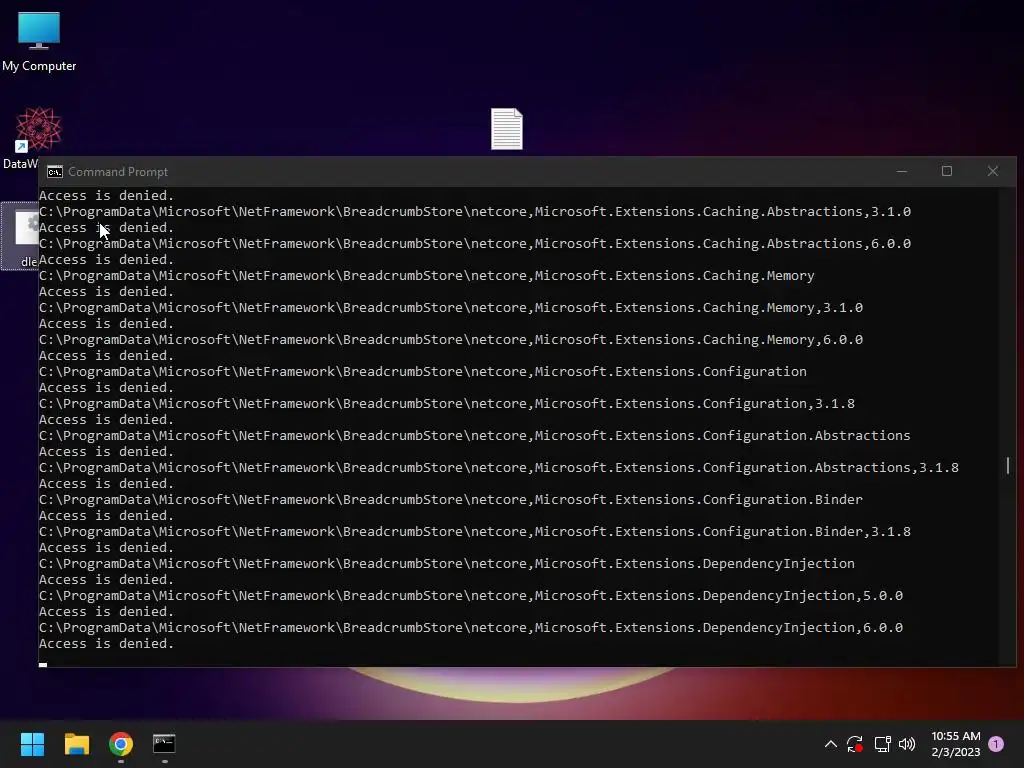Click the line ending DependencyInjection,5.0.0
The height and width of the screenshot is (768, 1024).
[471, 596]
